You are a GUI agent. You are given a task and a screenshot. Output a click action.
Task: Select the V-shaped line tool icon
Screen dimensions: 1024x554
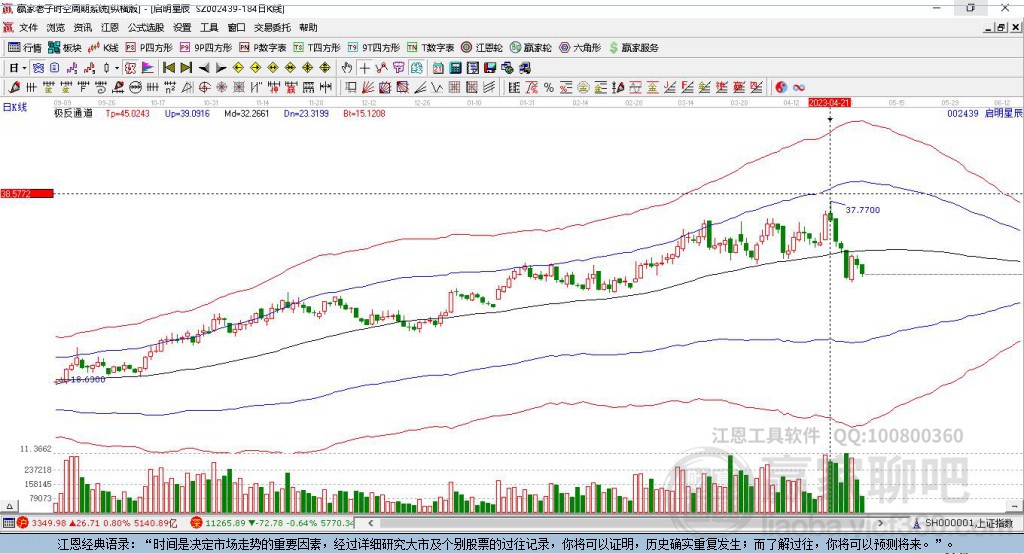click(437, 88)
